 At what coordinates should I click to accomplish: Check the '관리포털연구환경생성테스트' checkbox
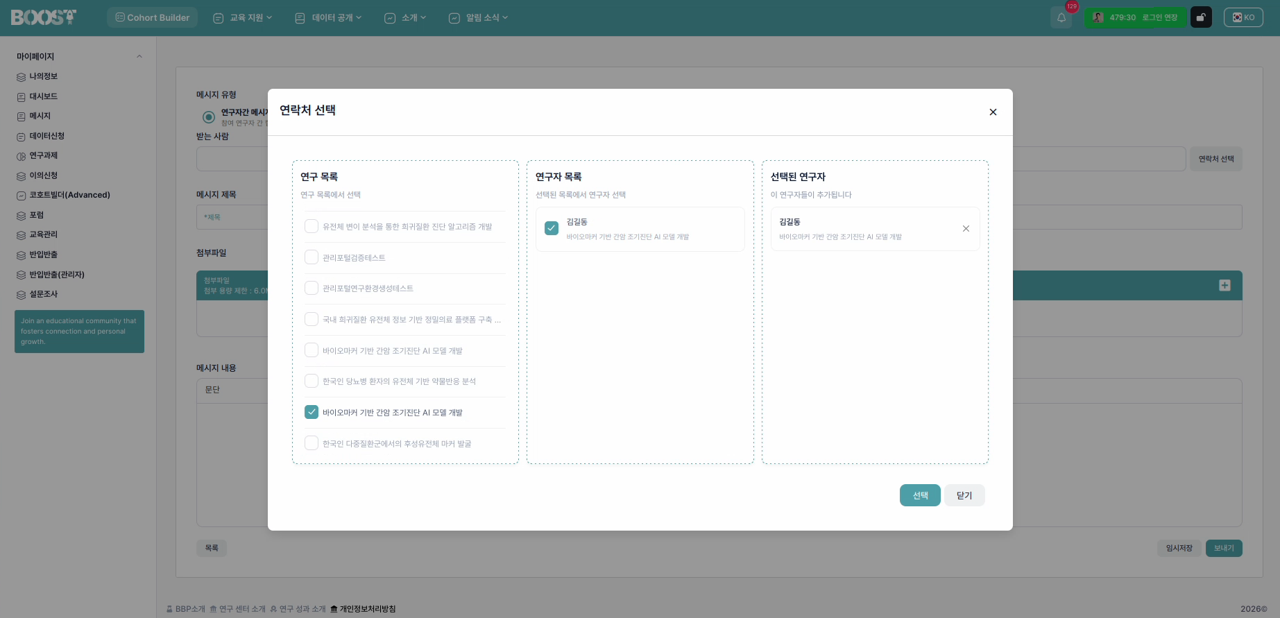(x=311, y=288)
